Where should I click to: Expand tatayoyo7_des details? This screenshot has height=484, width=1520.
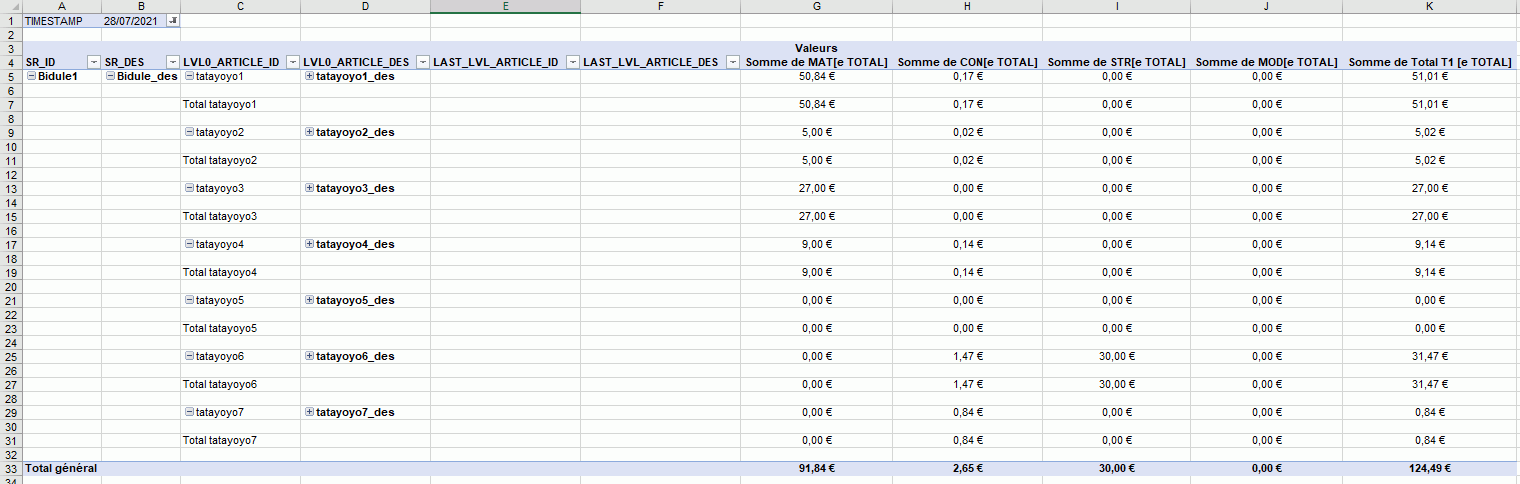310,412
